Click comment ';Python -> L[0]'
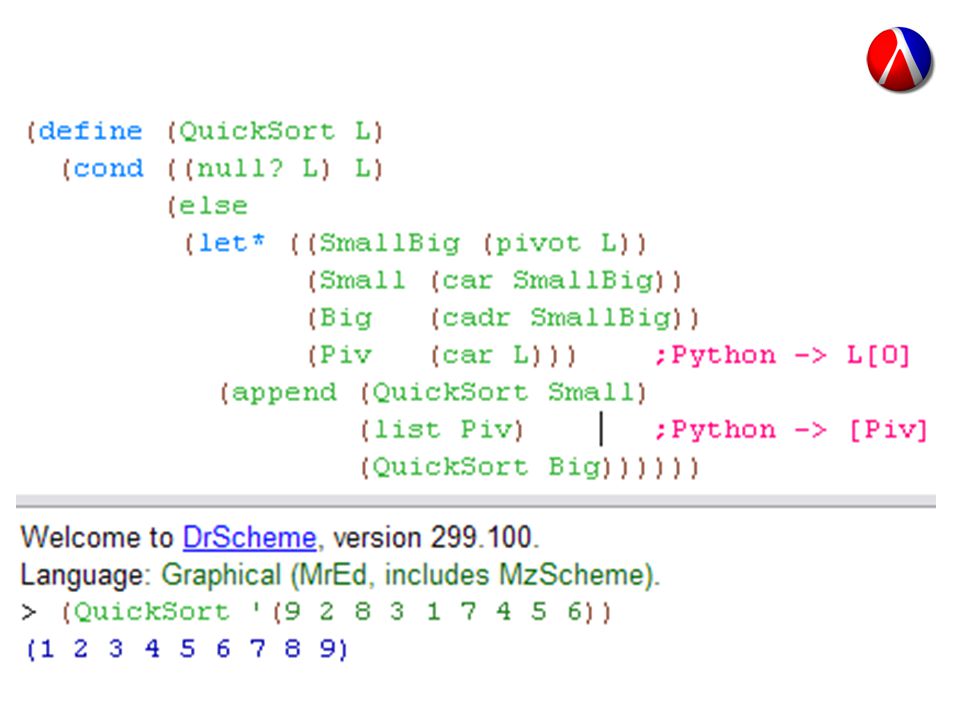 (782, 355)
